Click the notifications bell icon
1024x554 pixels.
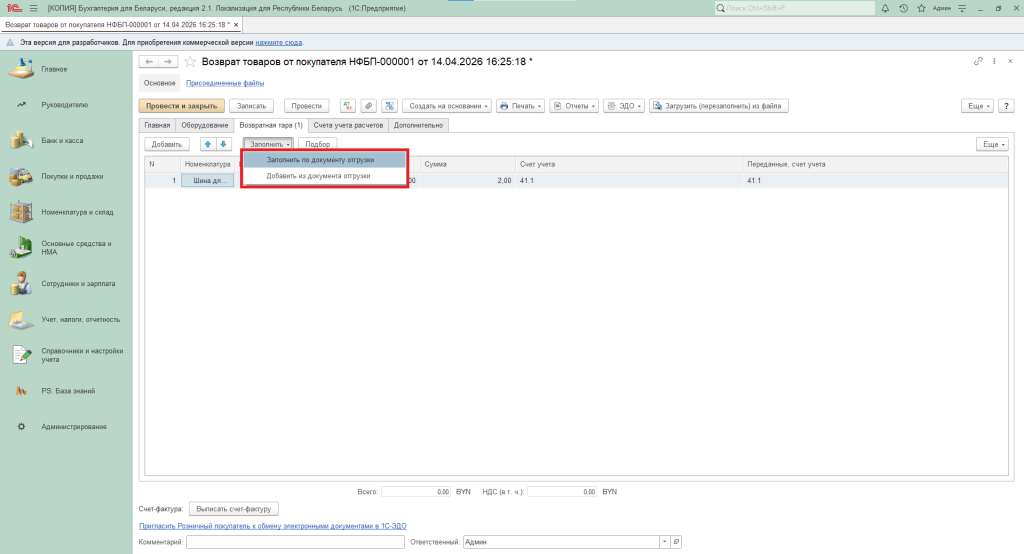pos(885,8)
